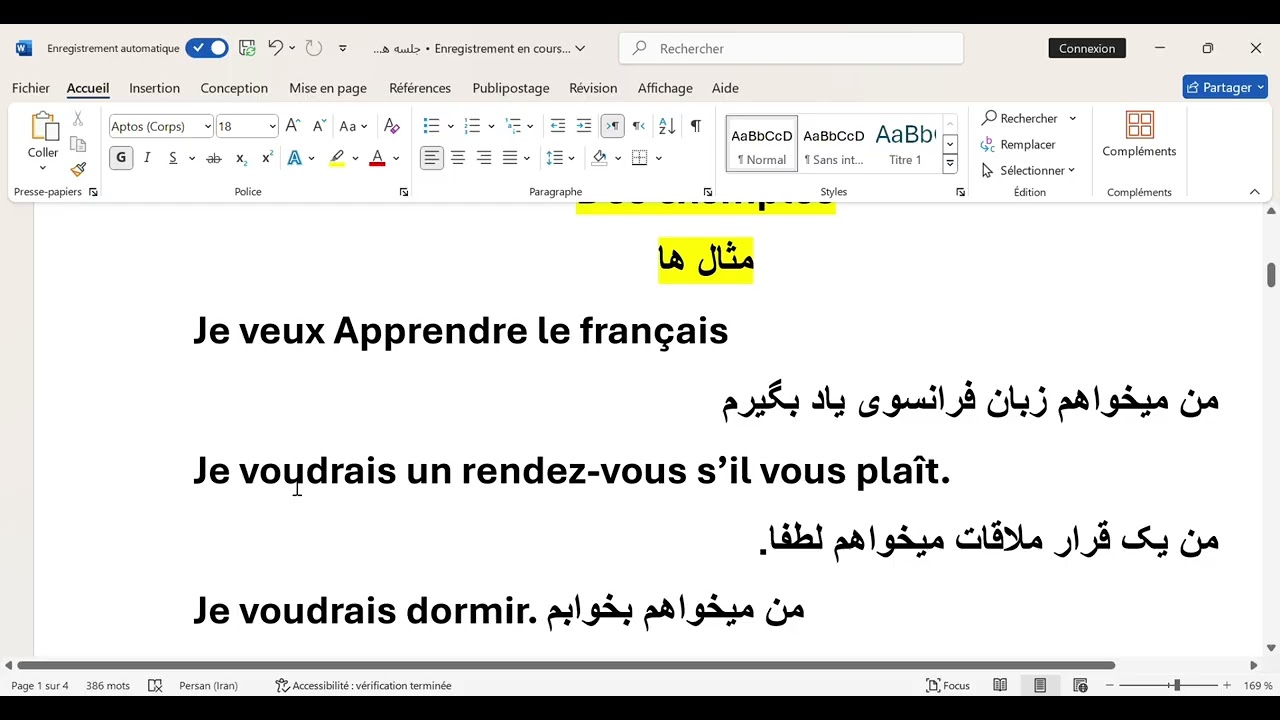Toggle Focus mode
Image resolution: width=1280 pixels, height=720 pixels.
[x=948, y=686]
